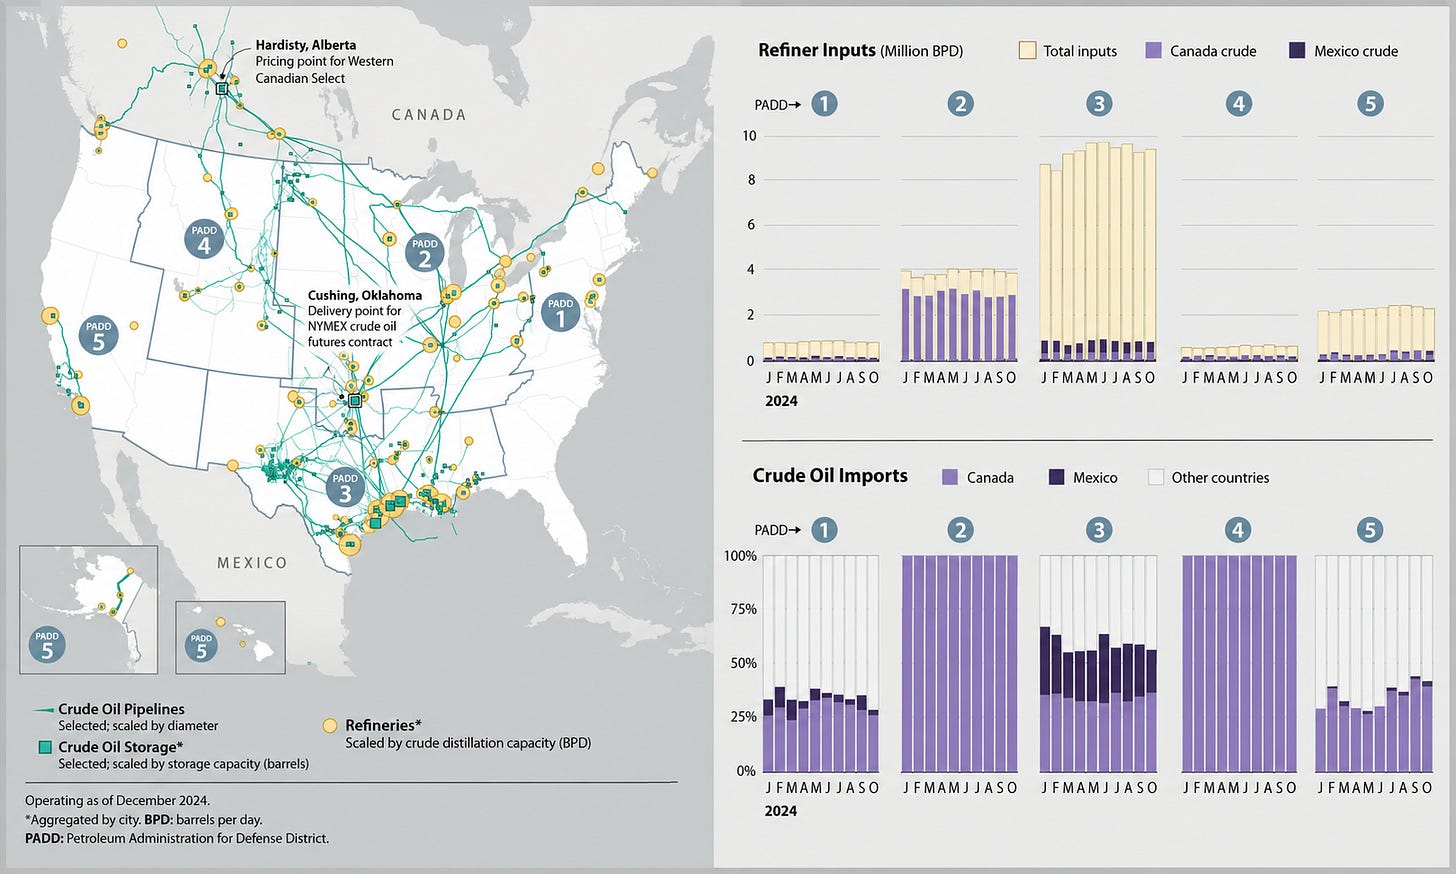
Task: Click the 'PADD→' label in Refiner Inputs chart
Action: click(778, 104)
